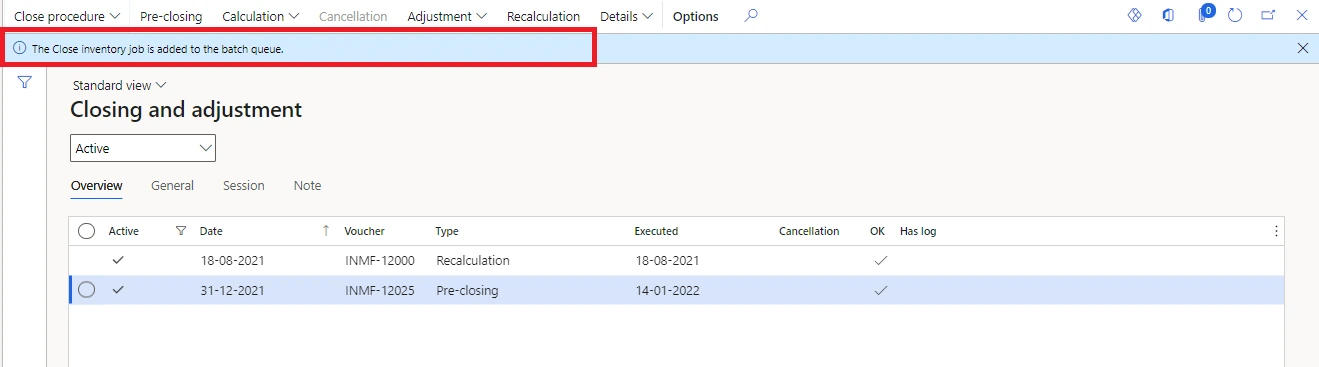The width and height of the screenshot is (1319, 367).
Task: Dismiss the batch queue info message
Action: click(1302, 48)
